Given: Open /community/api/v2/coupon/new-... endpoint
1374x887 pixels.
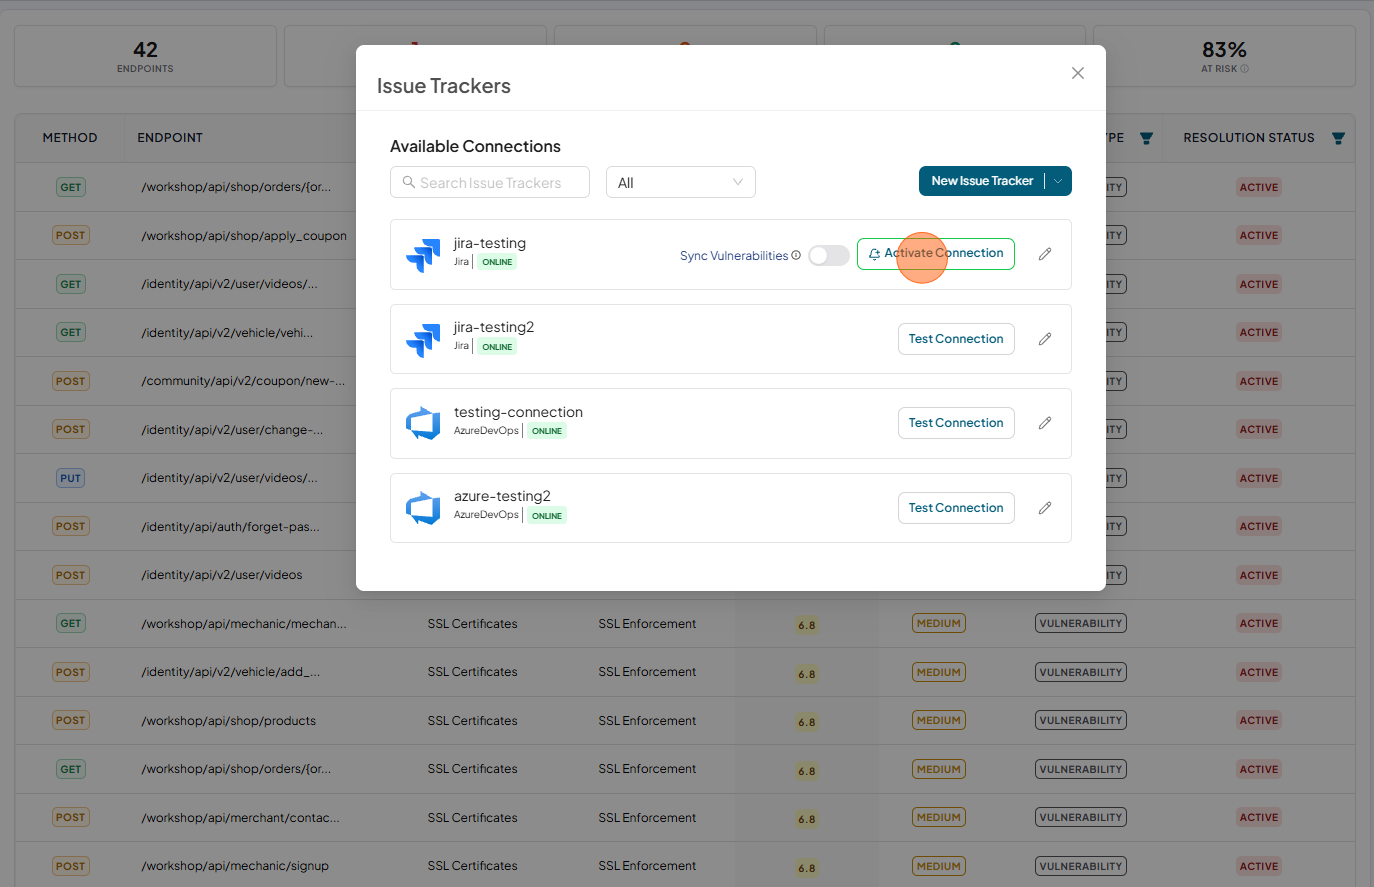Looking at the screenshot, I should click(x=243, y=381).
